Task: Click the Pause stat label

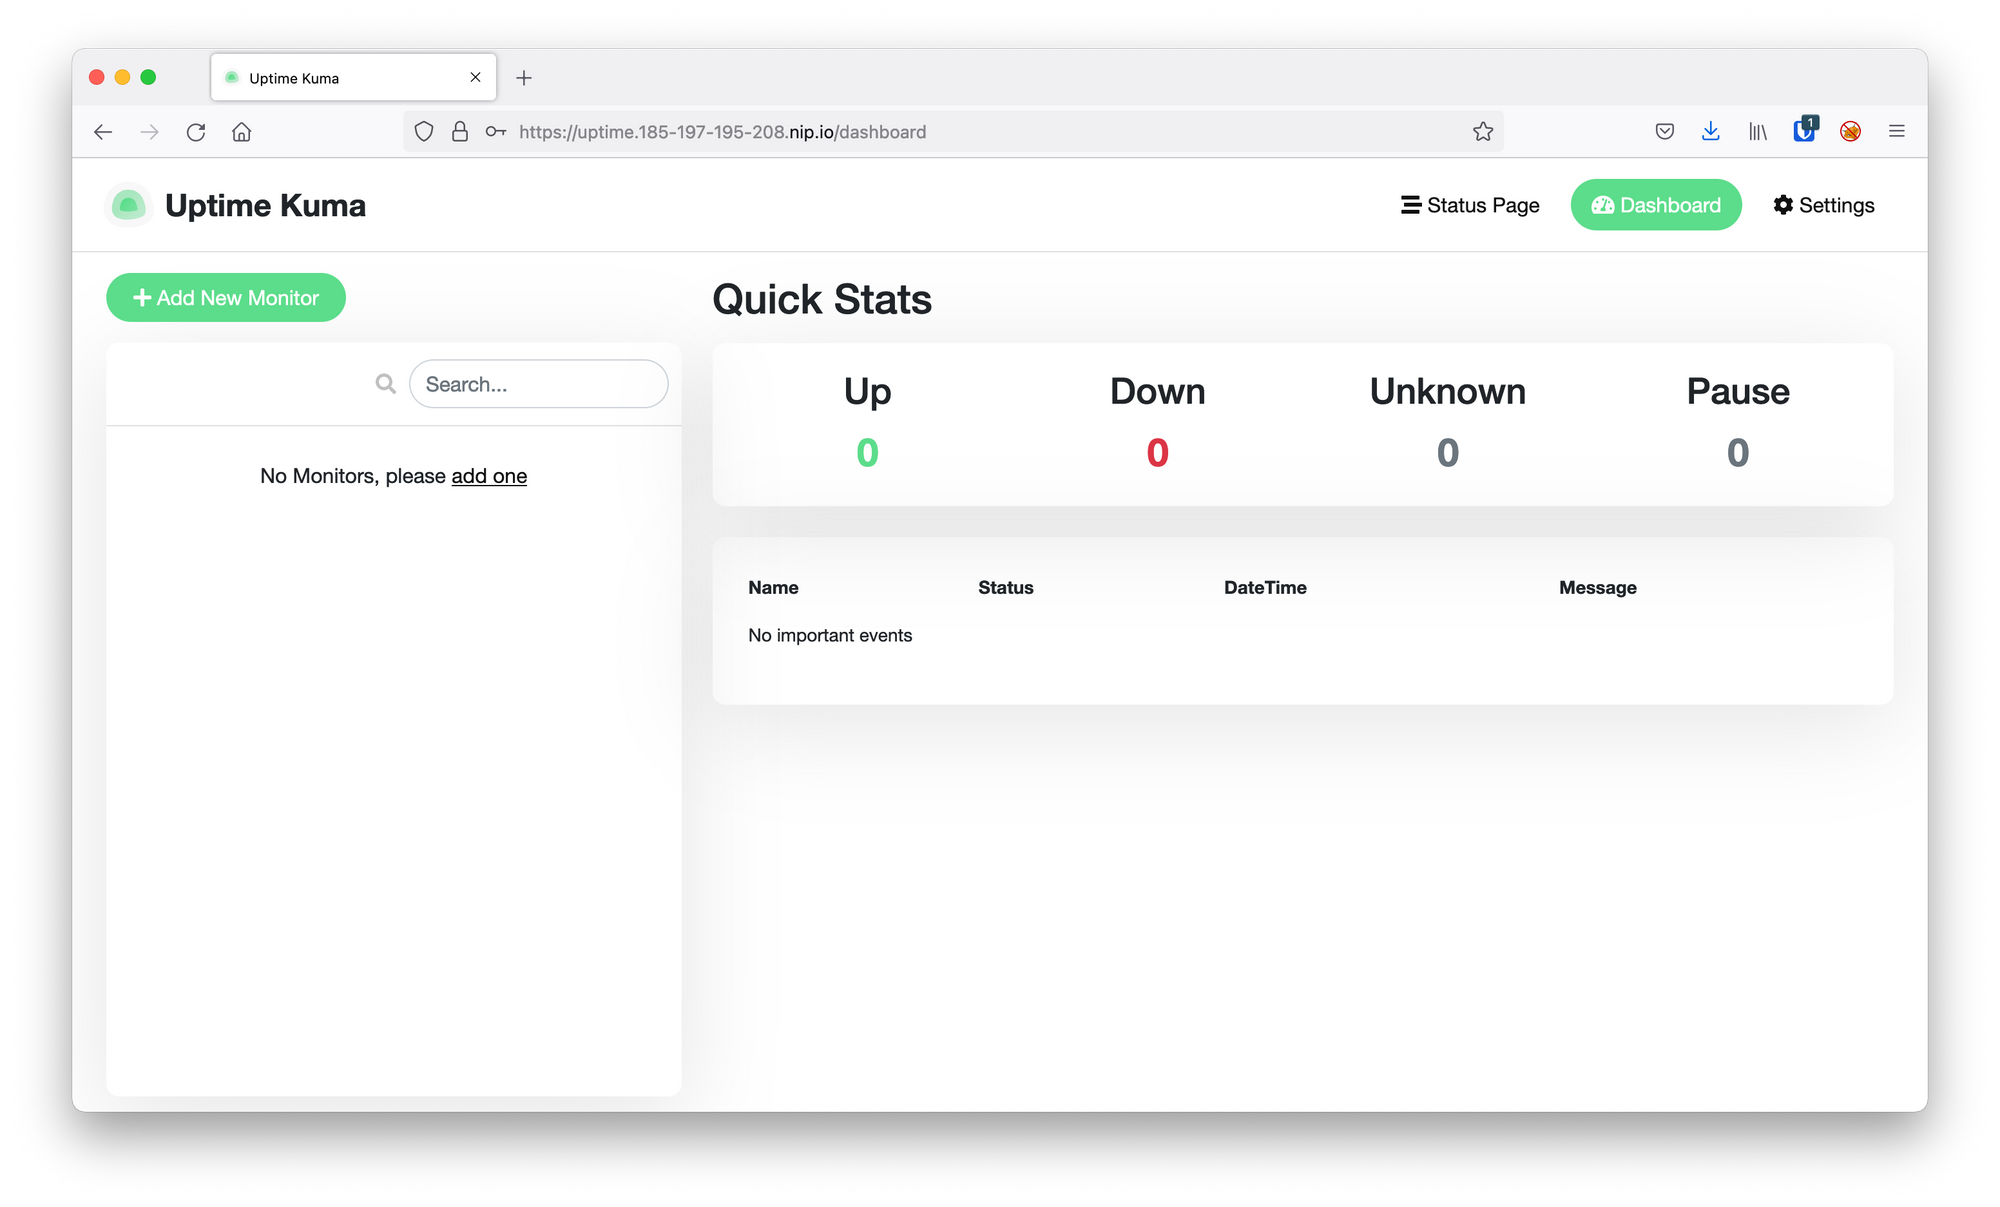Action: pyautogui.click(x=1738, y=391)
